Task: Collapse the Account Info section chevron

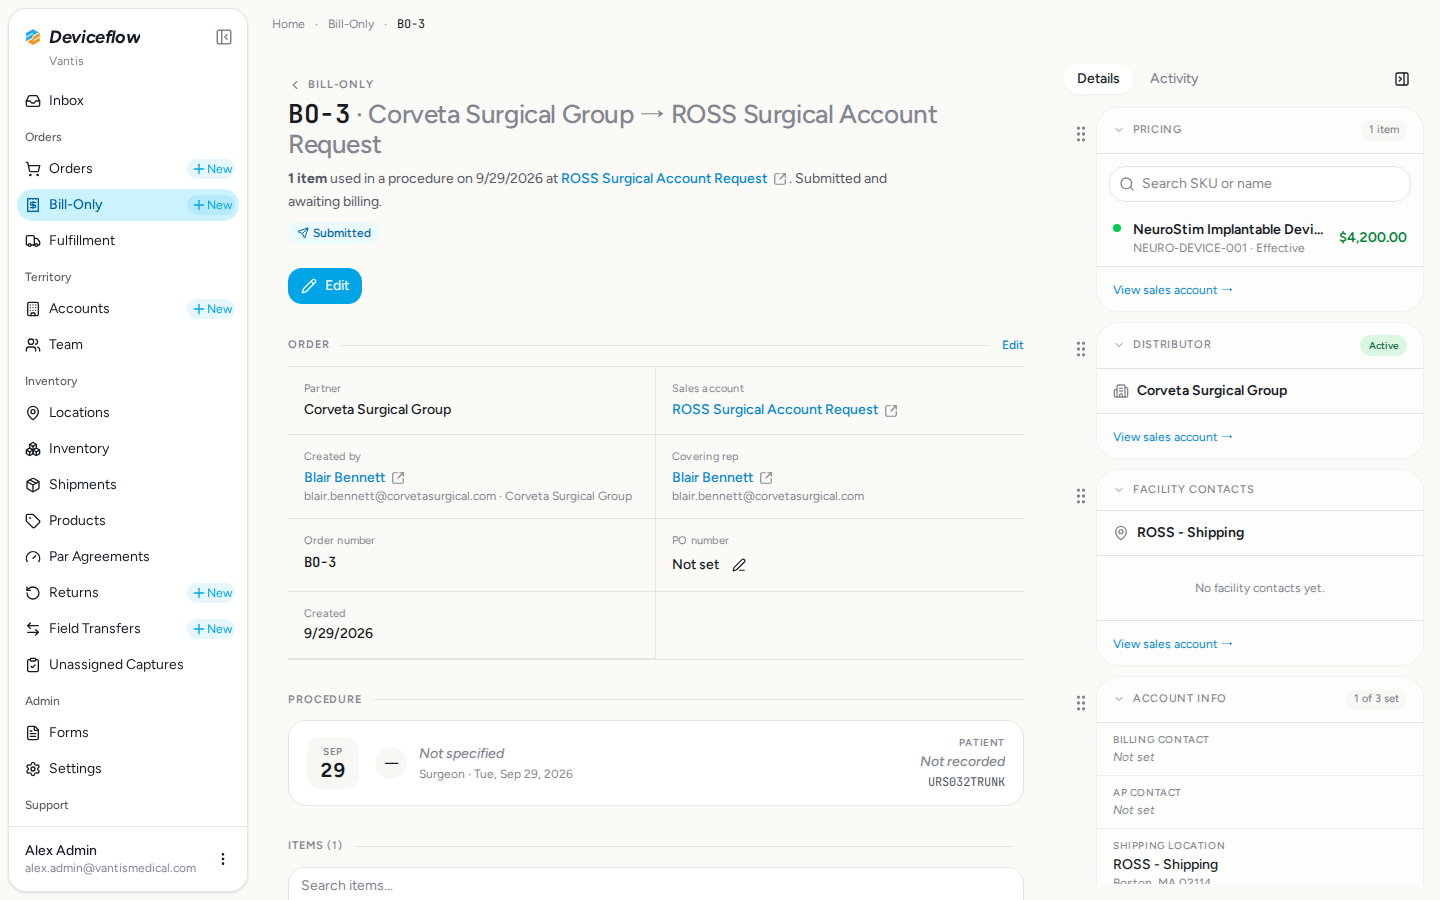Action: 1119,699
